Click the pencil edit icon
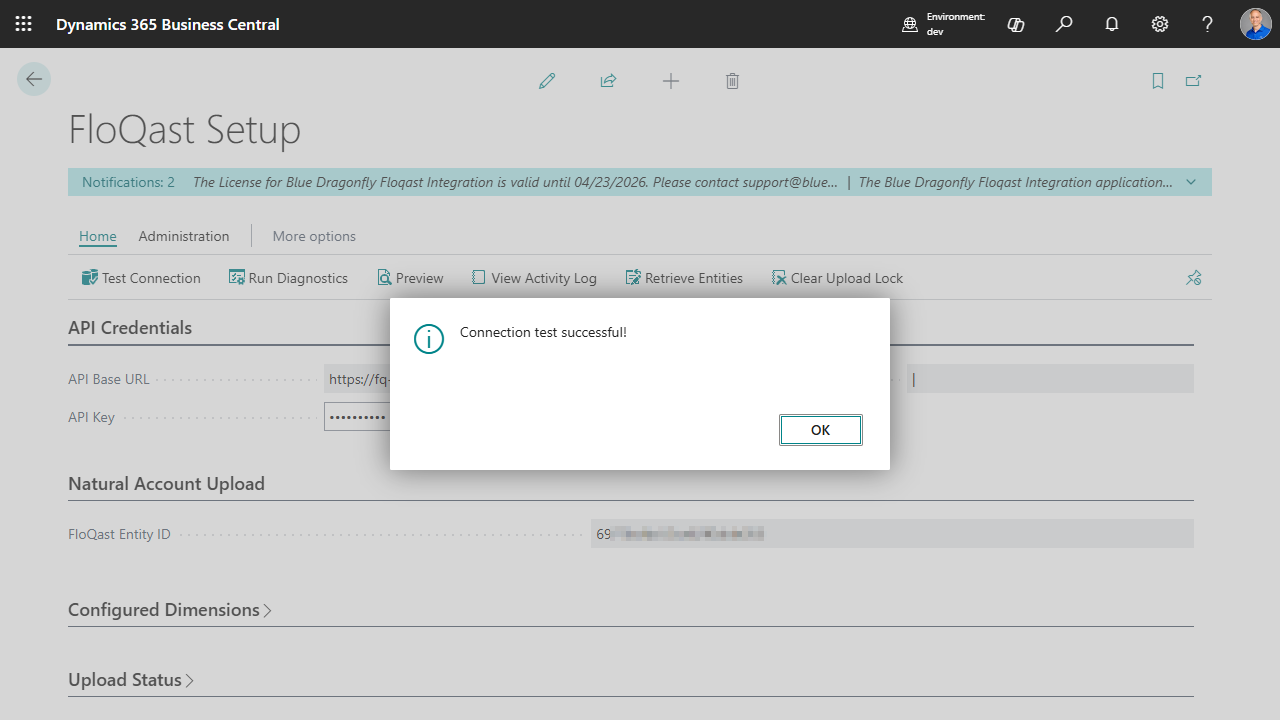Image resolution: width=1280 pixels, height=720 pixels. pos(547,81)
